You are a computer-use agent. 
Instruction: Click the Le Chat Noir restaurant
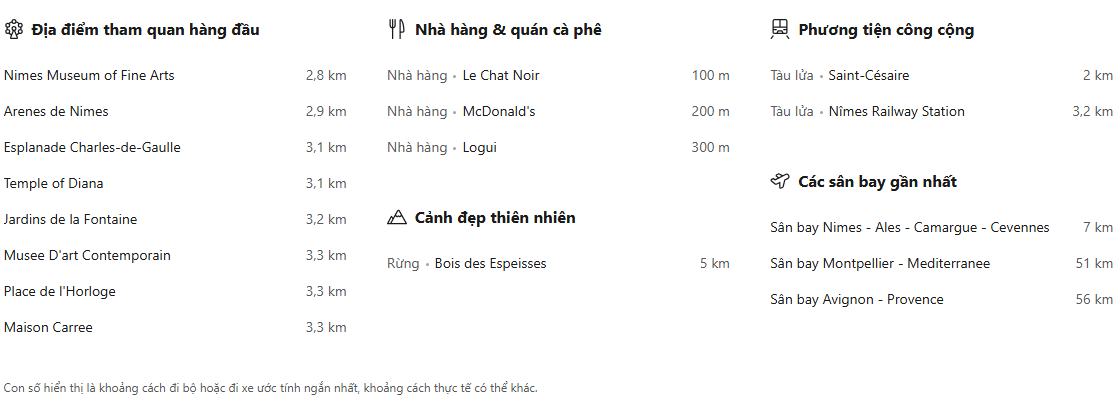tap(501, 76)
